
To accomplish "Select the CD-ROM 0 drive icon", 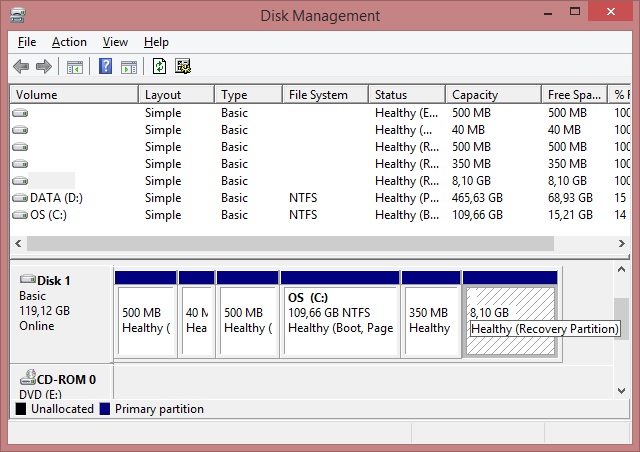I will point(27,379).
